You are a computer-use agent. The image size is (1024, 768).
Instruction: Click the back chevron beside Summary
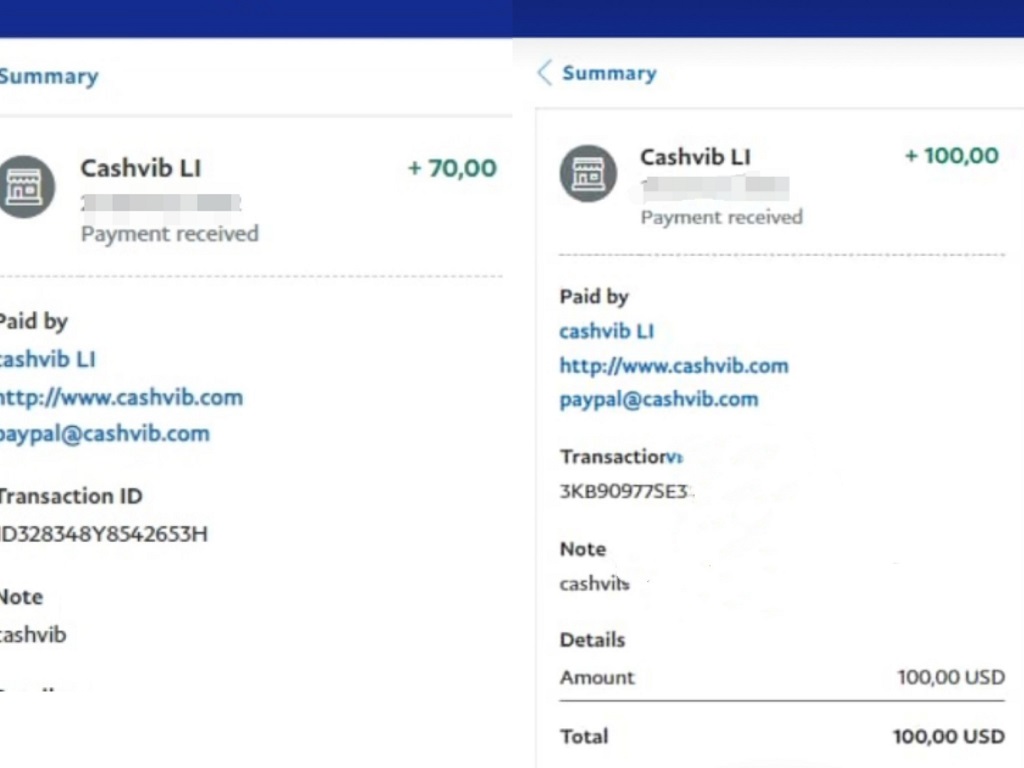pos(545,73)
